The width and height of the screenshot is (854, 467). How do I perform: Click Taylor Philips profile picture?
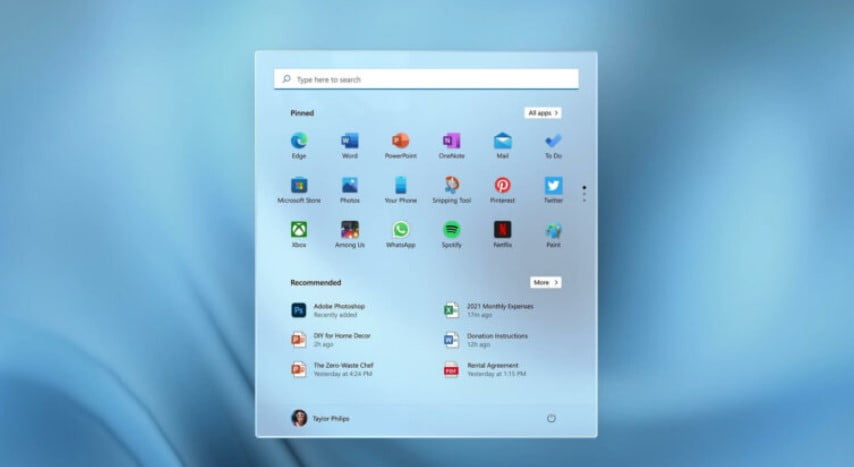[299, 418]
